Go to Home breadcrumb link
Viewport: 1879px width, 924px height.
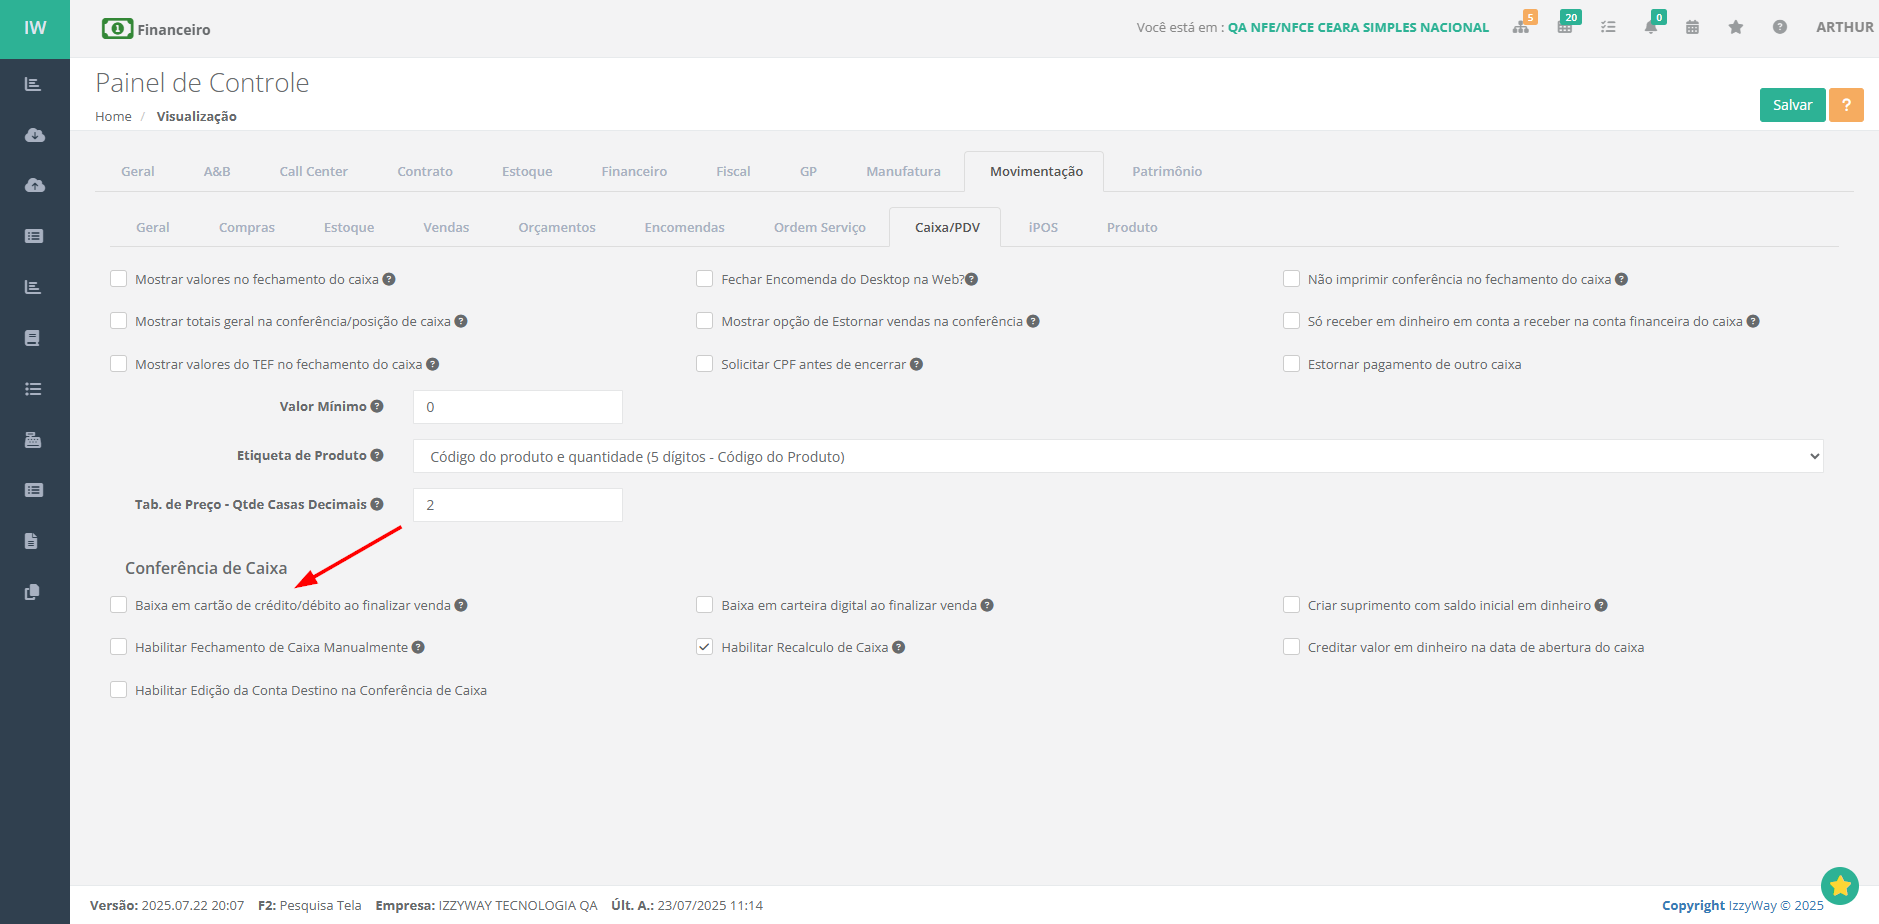[x=113, y=116]
